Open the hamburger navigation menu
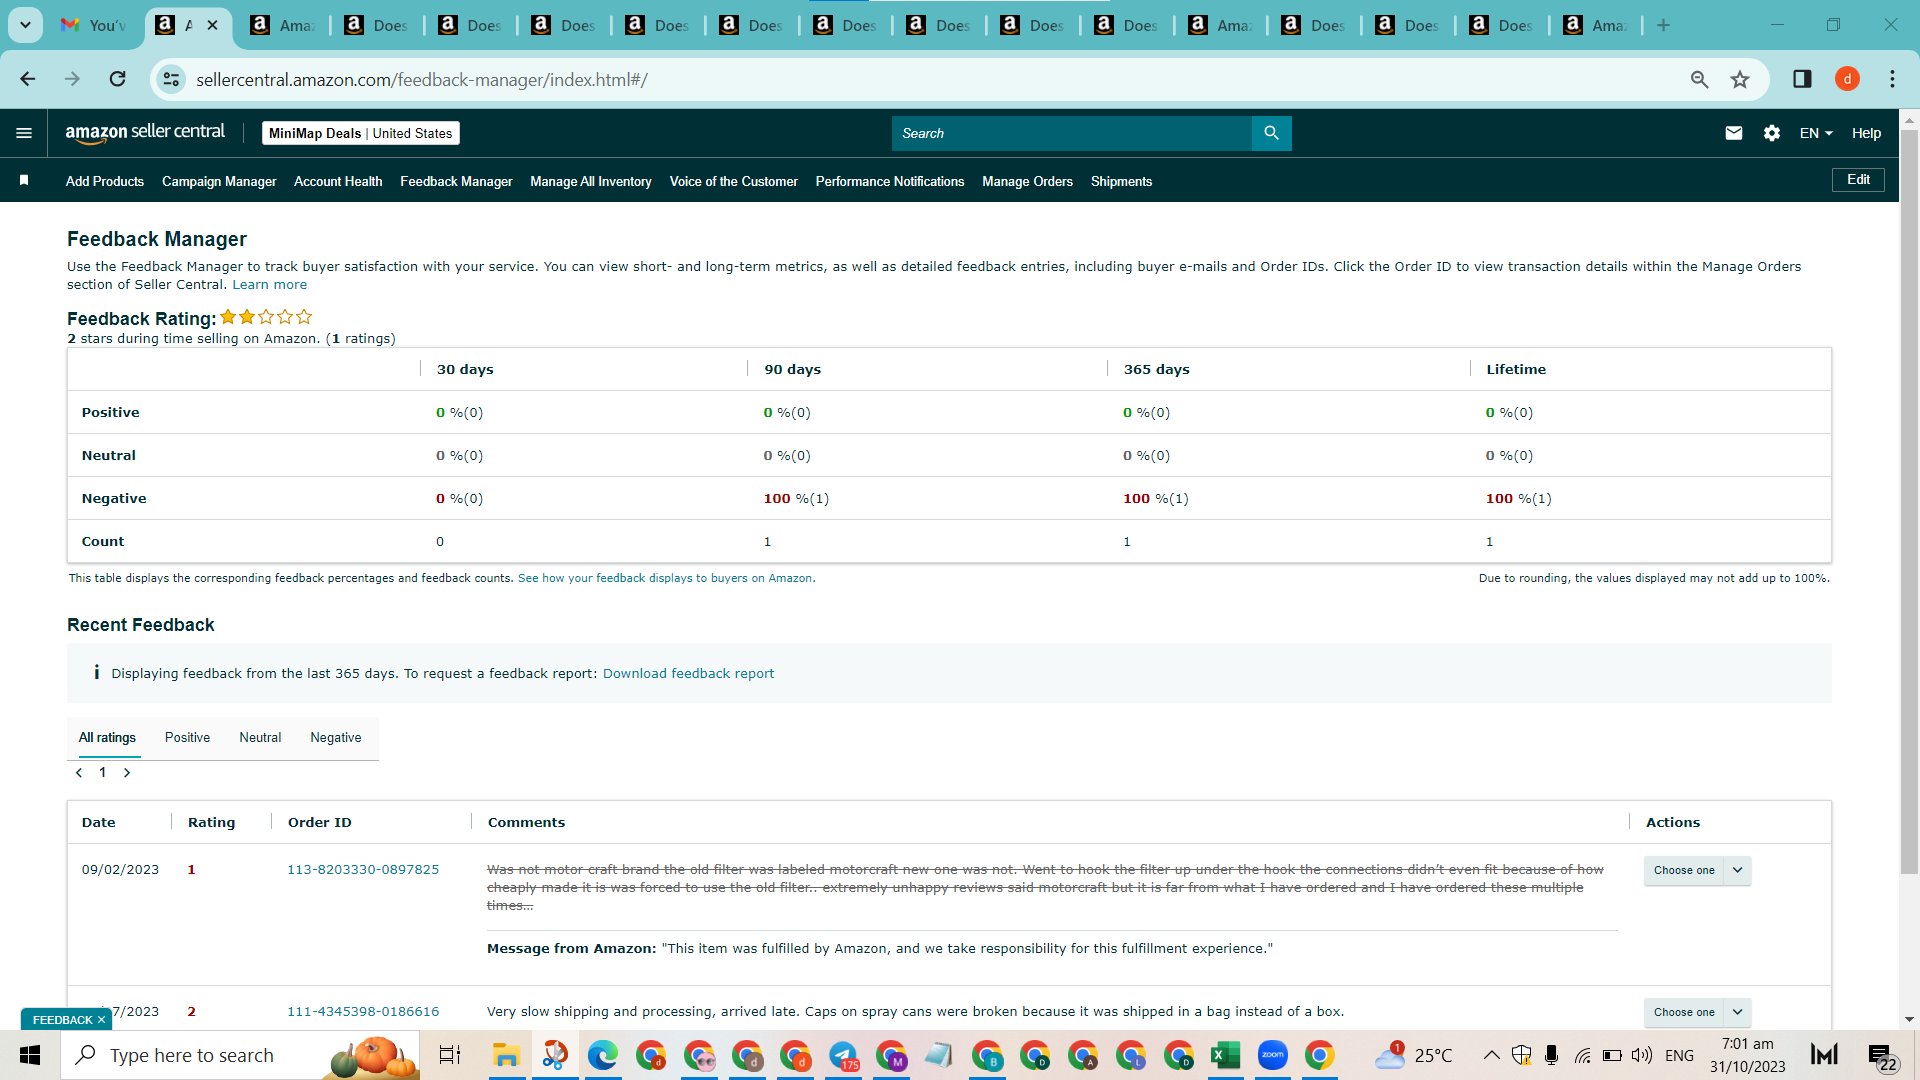The height and width of the screenshot is (1080, 1920). (x=24, y=133)
